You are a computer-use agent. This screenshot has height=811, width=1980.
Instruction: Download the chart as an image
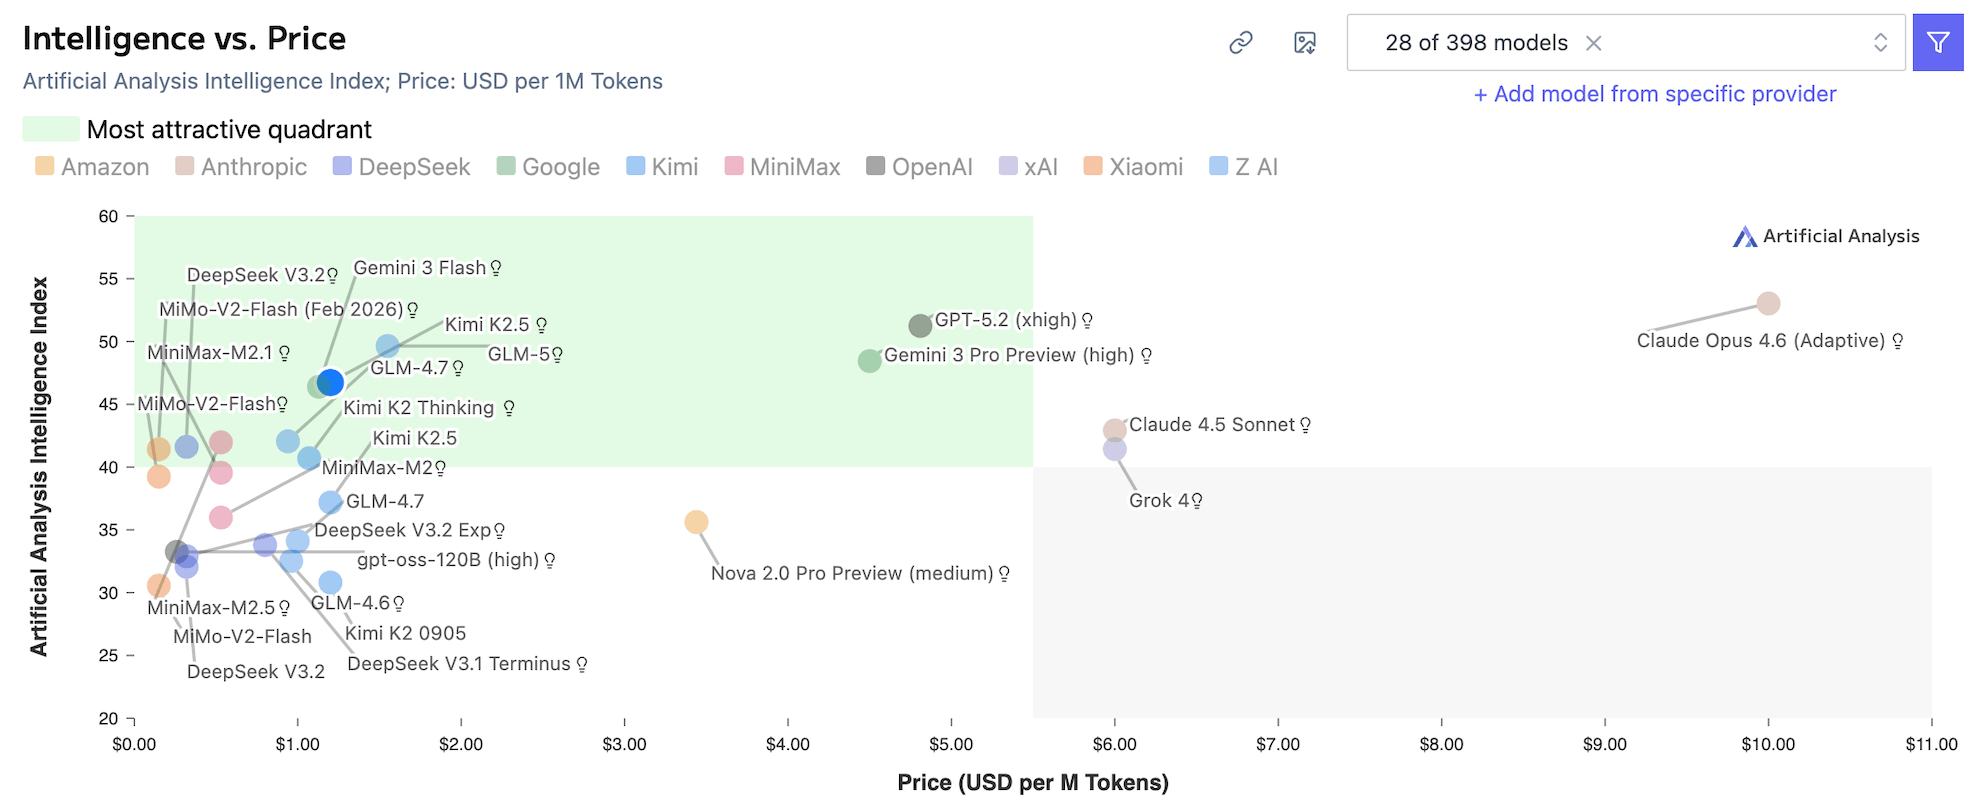[1303, 43]
